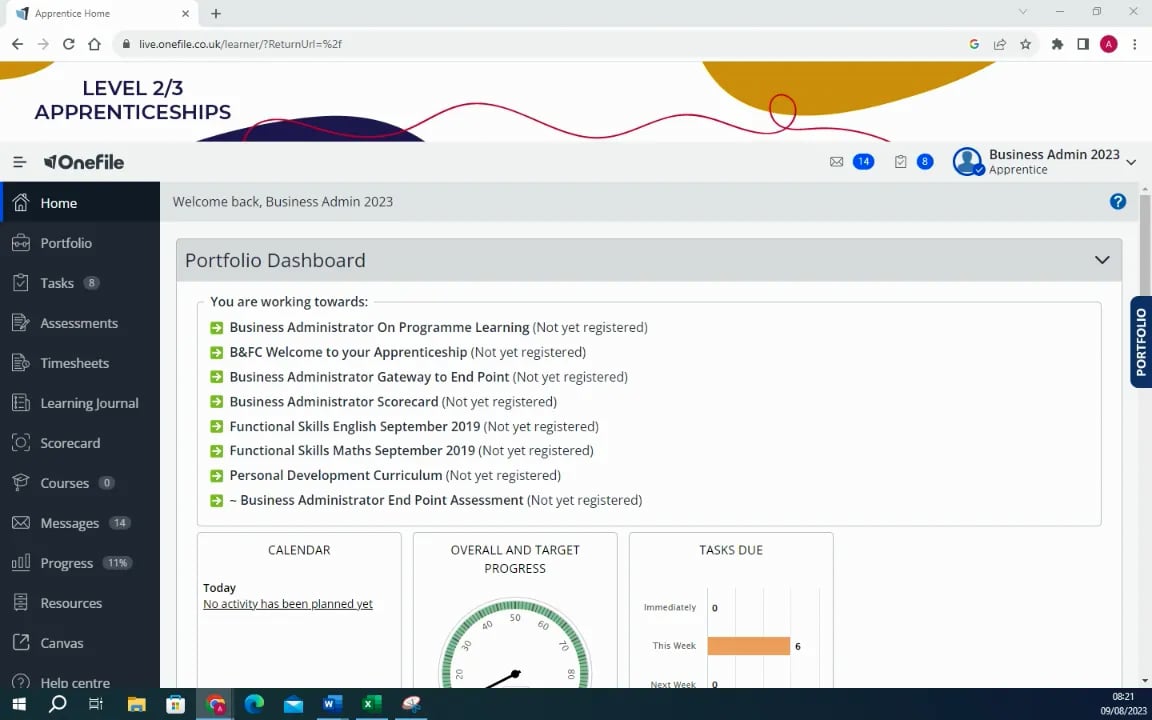Click 'No activity has been planned yet' link

(288, 604)
